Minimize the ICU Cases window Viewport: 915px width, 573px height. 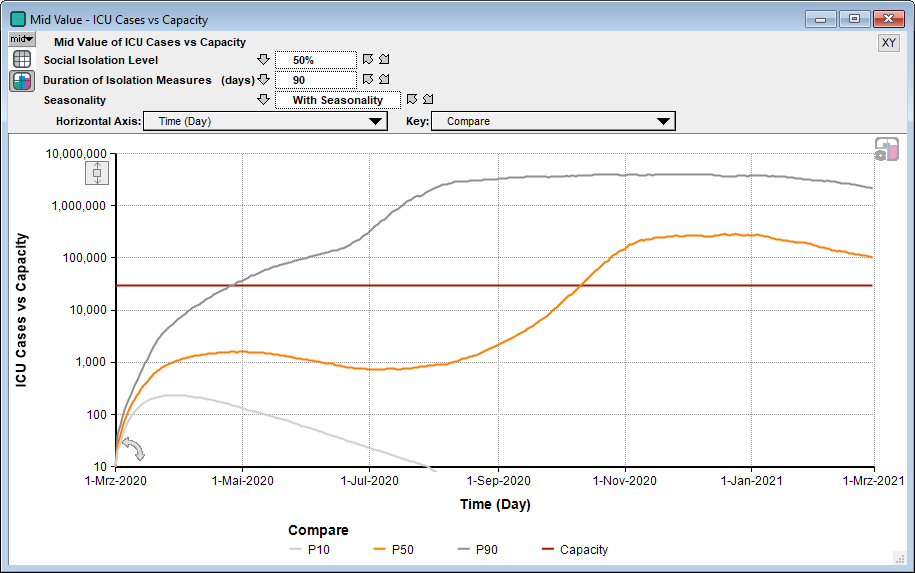(820, 19)
